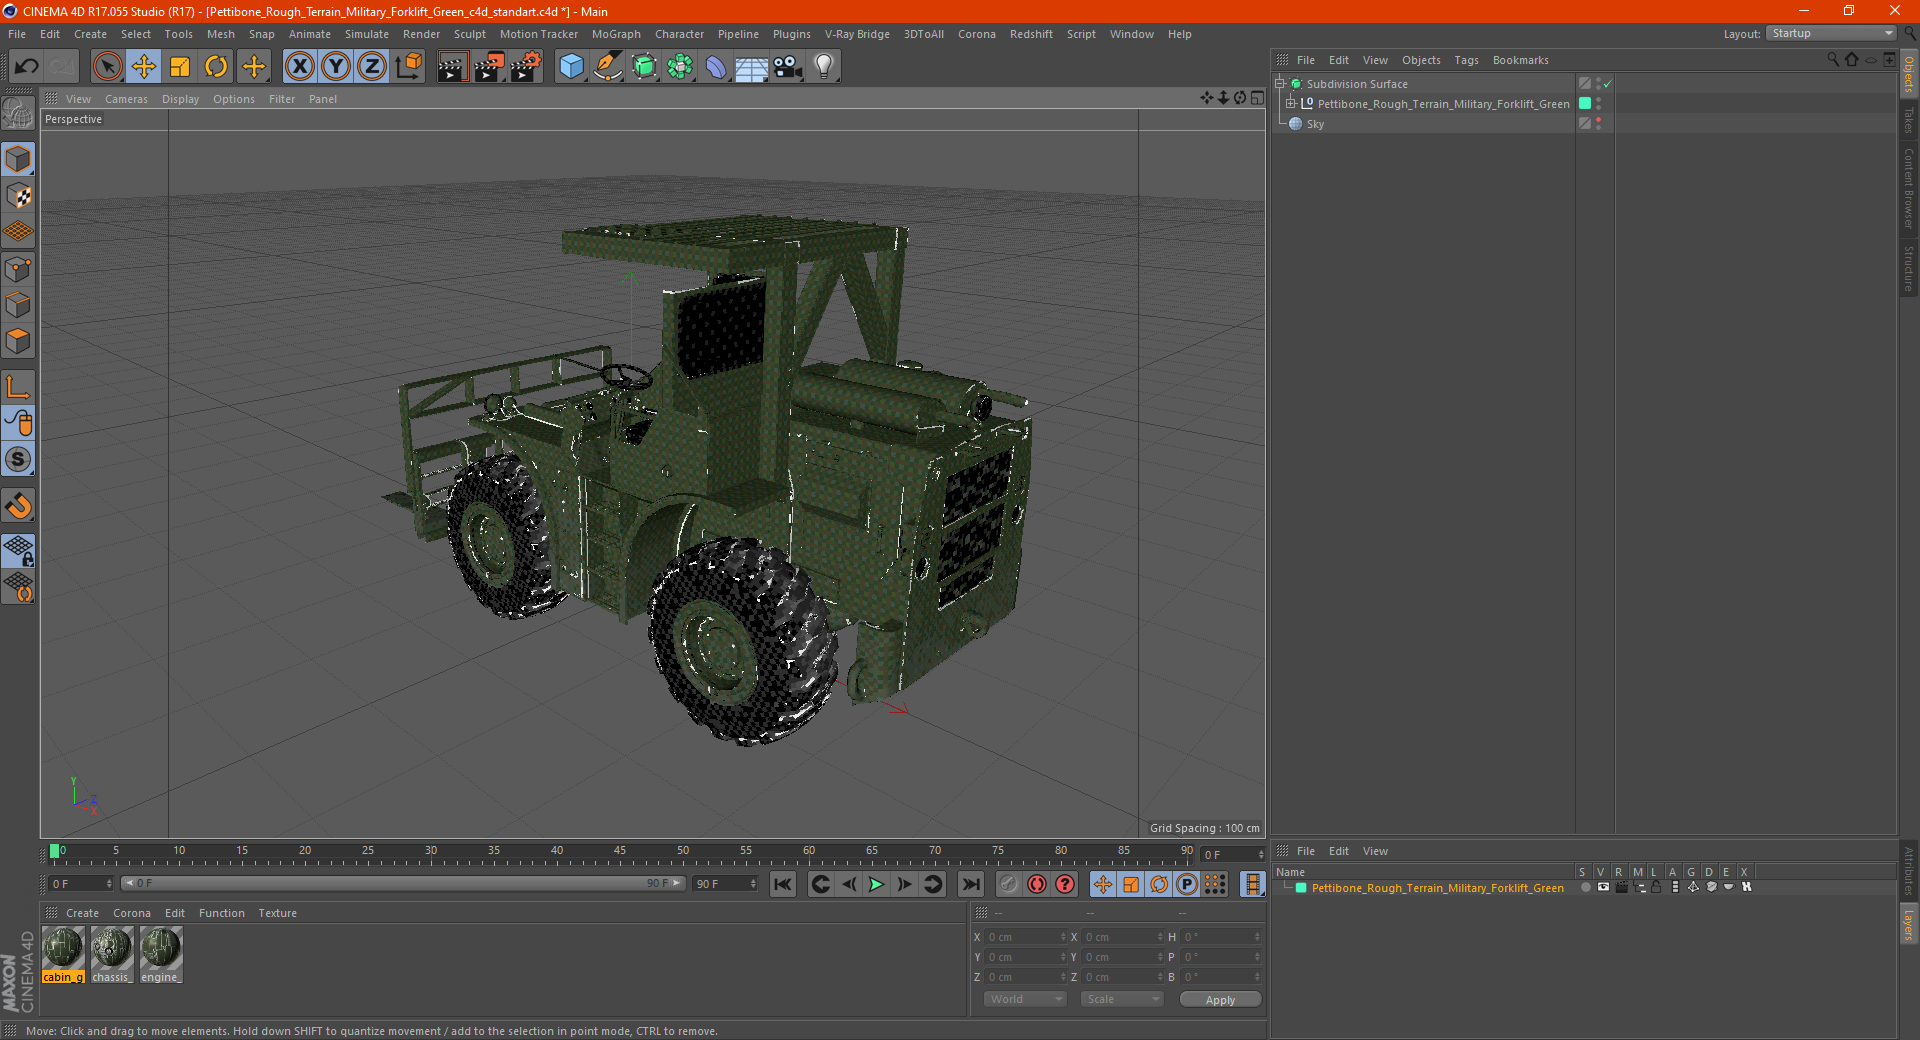Select the Sky object

1315,124
